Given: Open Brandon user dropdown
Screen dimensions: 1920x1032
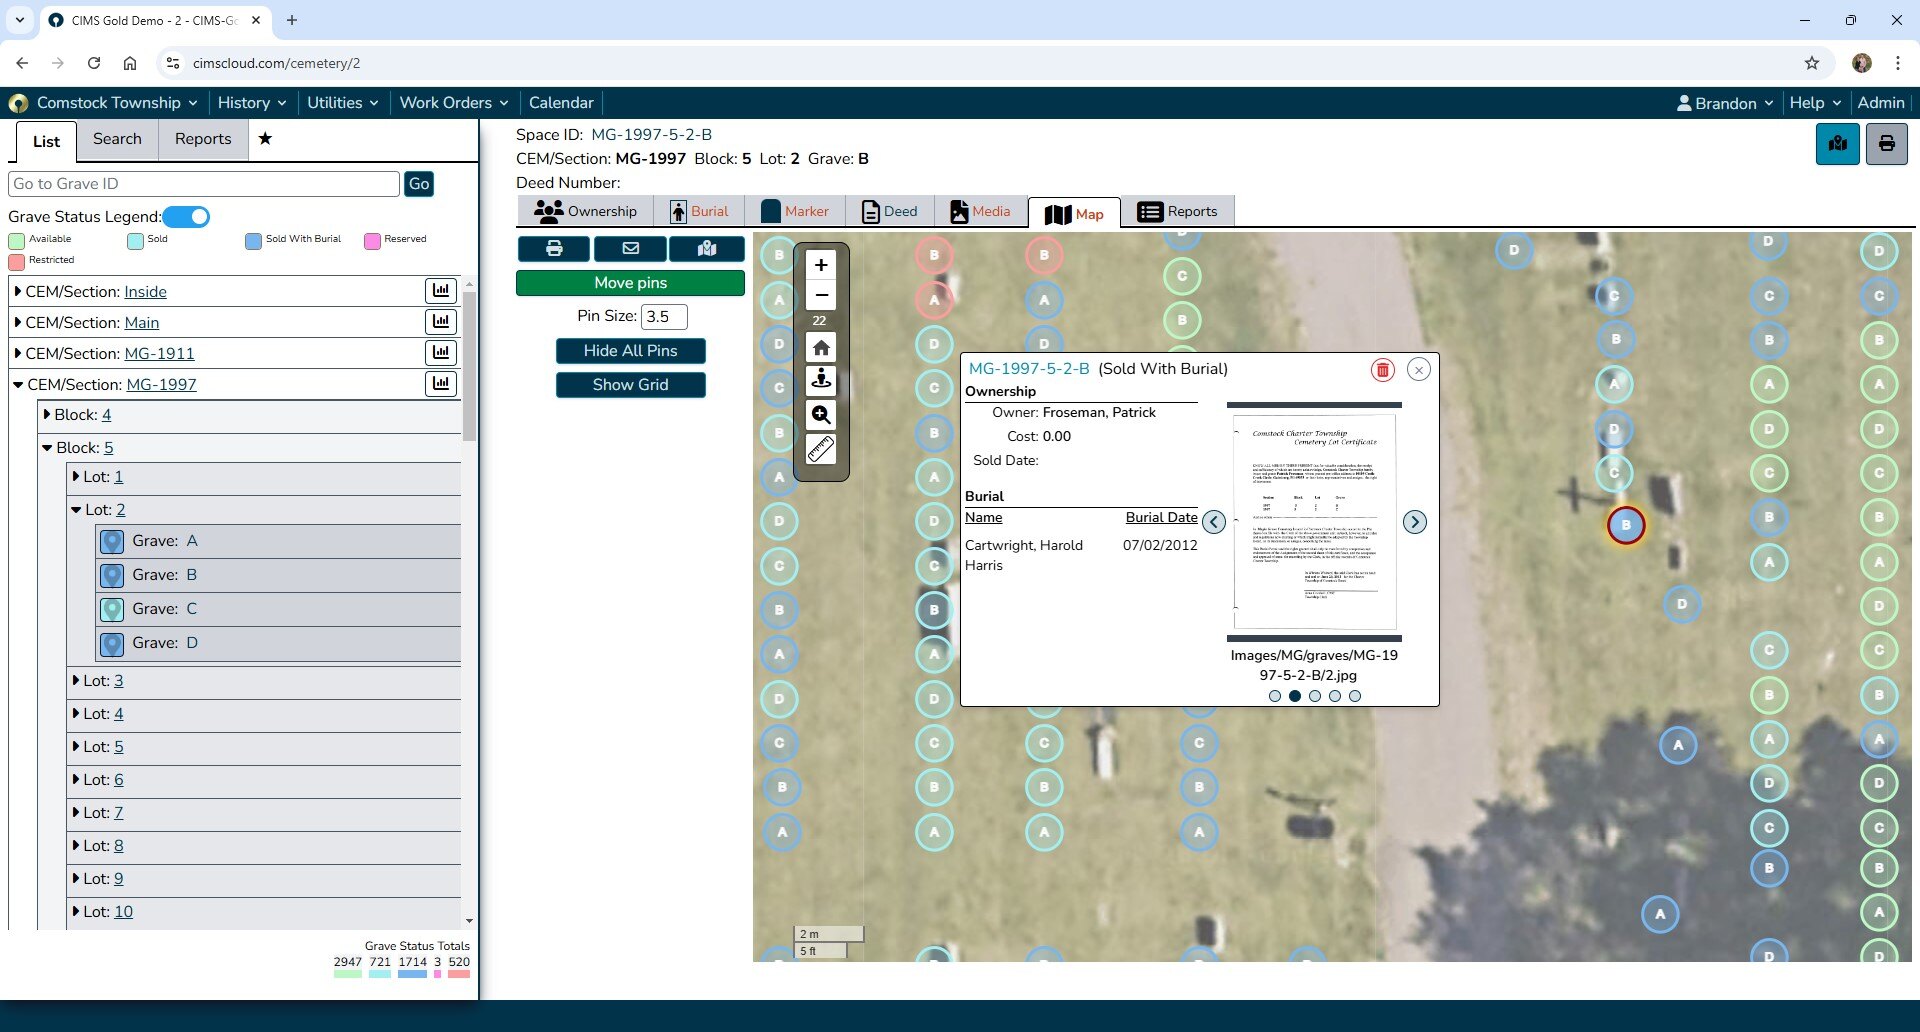Looking at the screenshot, I should [x=1725, y=103].
